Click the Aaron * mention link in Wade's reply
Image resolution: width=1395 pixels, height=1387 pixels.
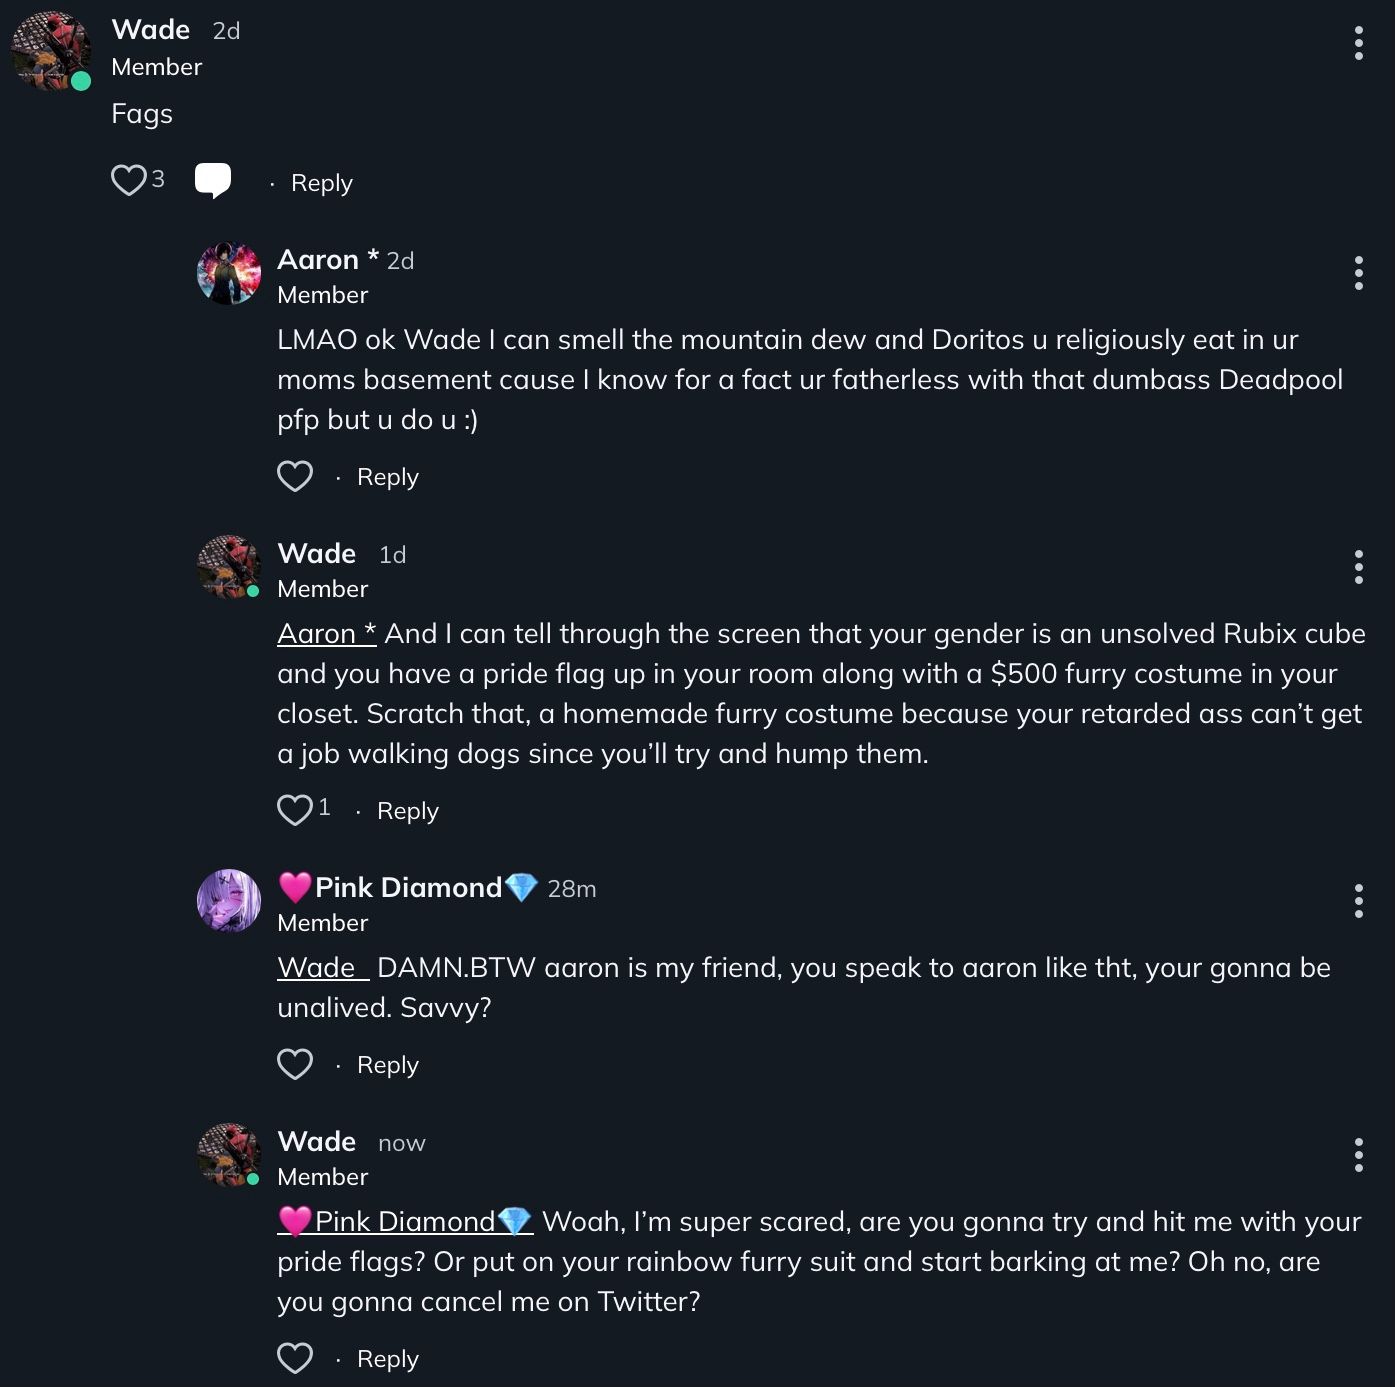(x=326, y=634)
